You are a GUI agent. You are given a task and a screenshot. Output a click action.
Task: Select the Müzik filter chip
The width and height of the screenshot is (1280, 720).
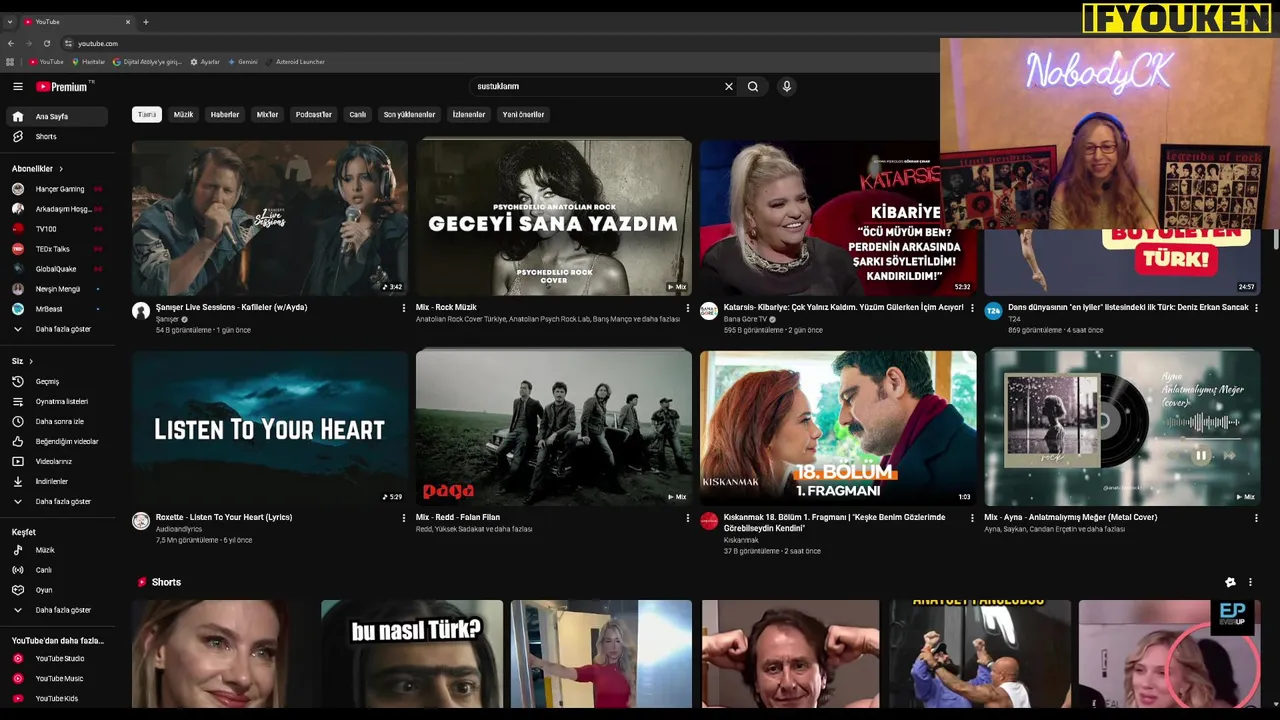point(183,114)
